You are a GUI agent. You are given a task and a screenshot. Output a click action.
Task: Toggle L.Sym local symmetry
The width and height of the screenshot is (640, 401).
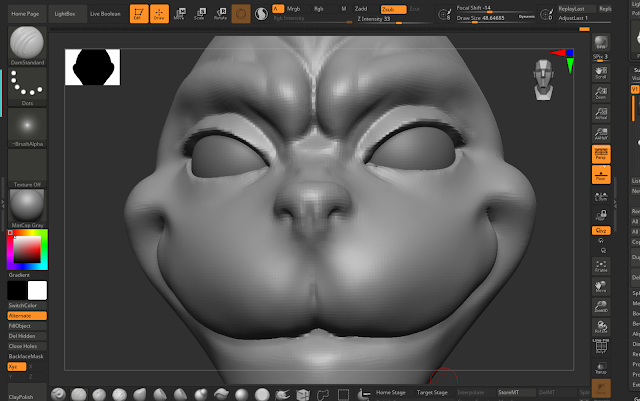point(601,197)
